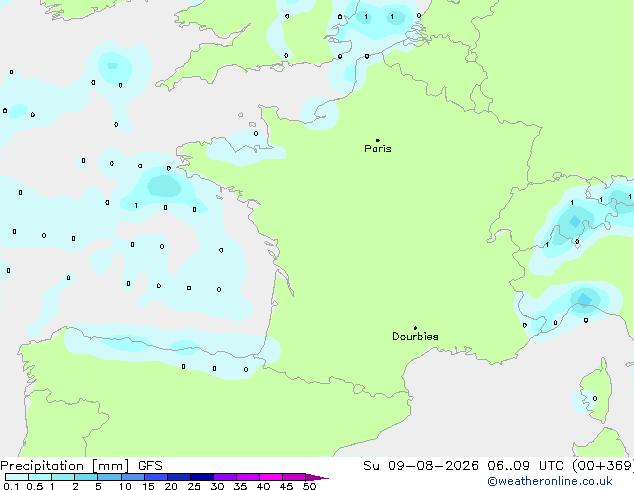Image resolution: width=634 pixels, height=490 pixels.
Task: Select legend swatch between 20 and 25
Action: point(179,477)
